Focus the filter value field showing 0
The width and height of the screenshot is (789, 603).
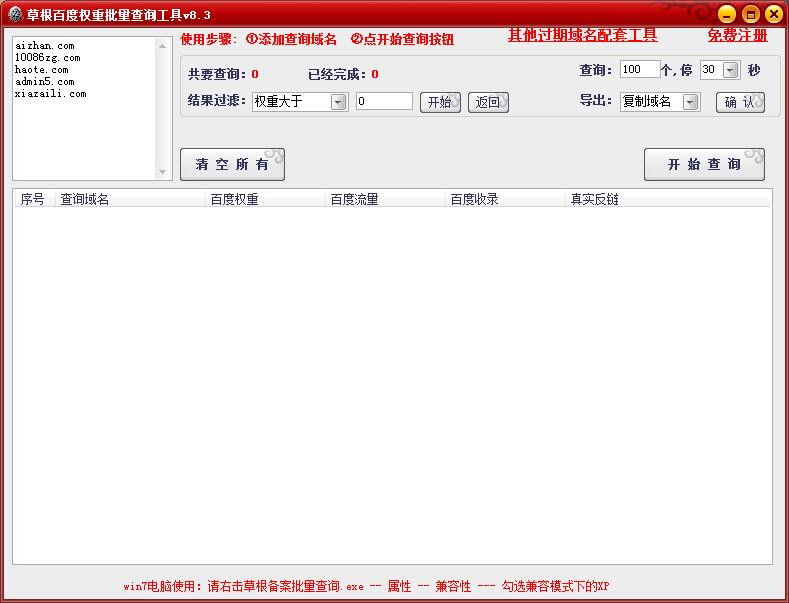tap(383, 102)
